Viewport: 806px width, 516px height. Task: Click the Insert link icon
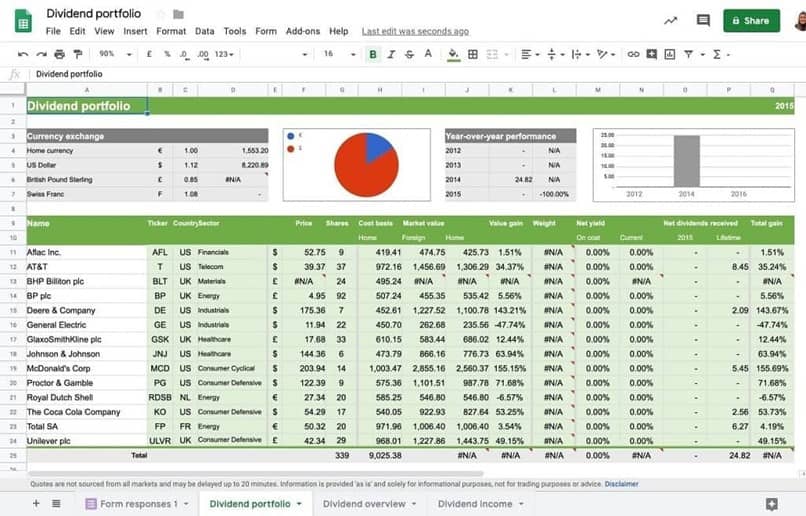pyautogui.click(x=633, y=54)
